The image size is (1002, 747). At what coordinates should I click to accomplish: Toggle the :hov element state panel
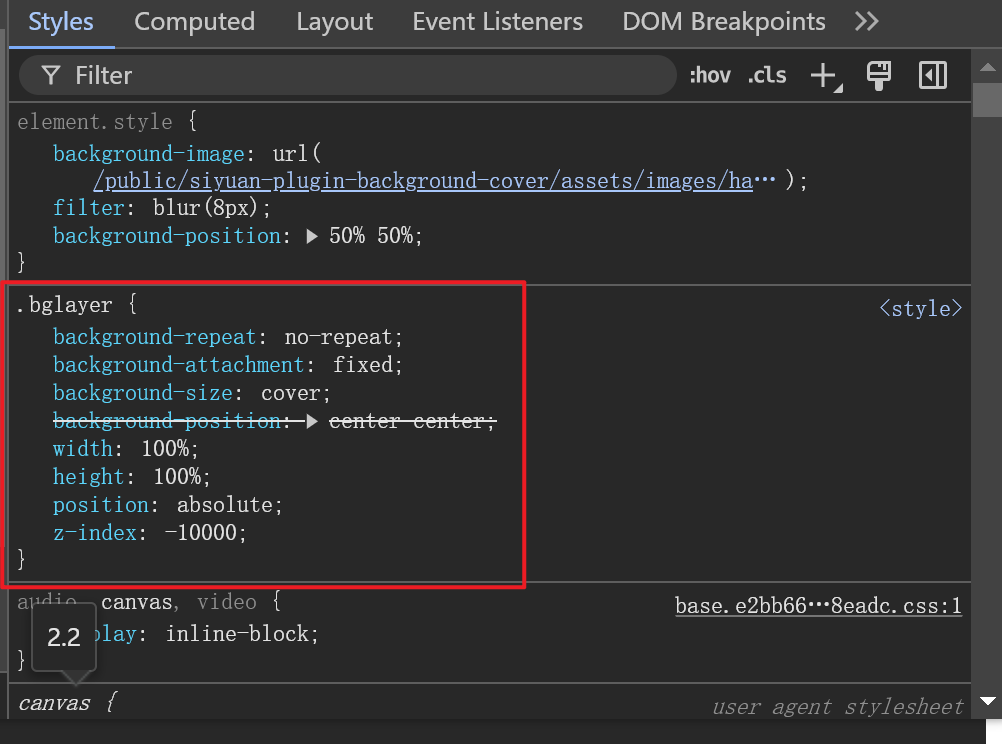[x=709, y=75]
